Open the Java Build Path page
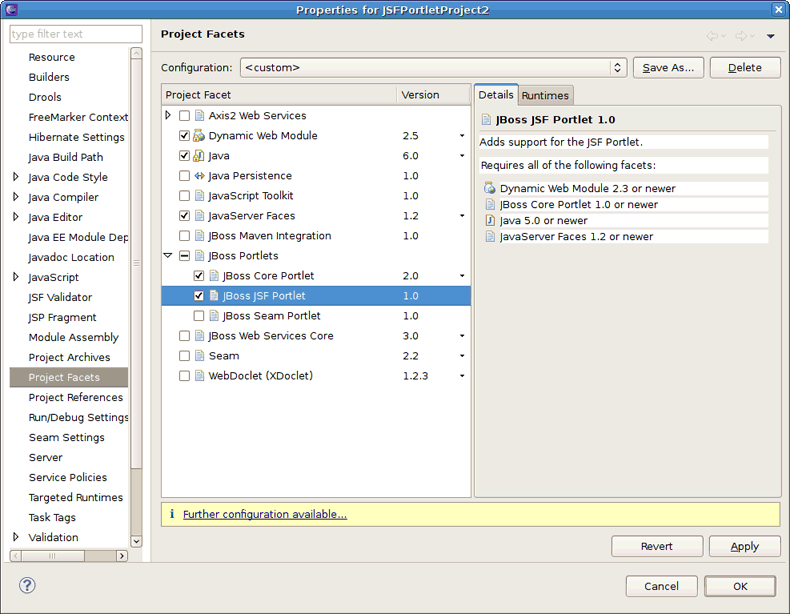 65,157
